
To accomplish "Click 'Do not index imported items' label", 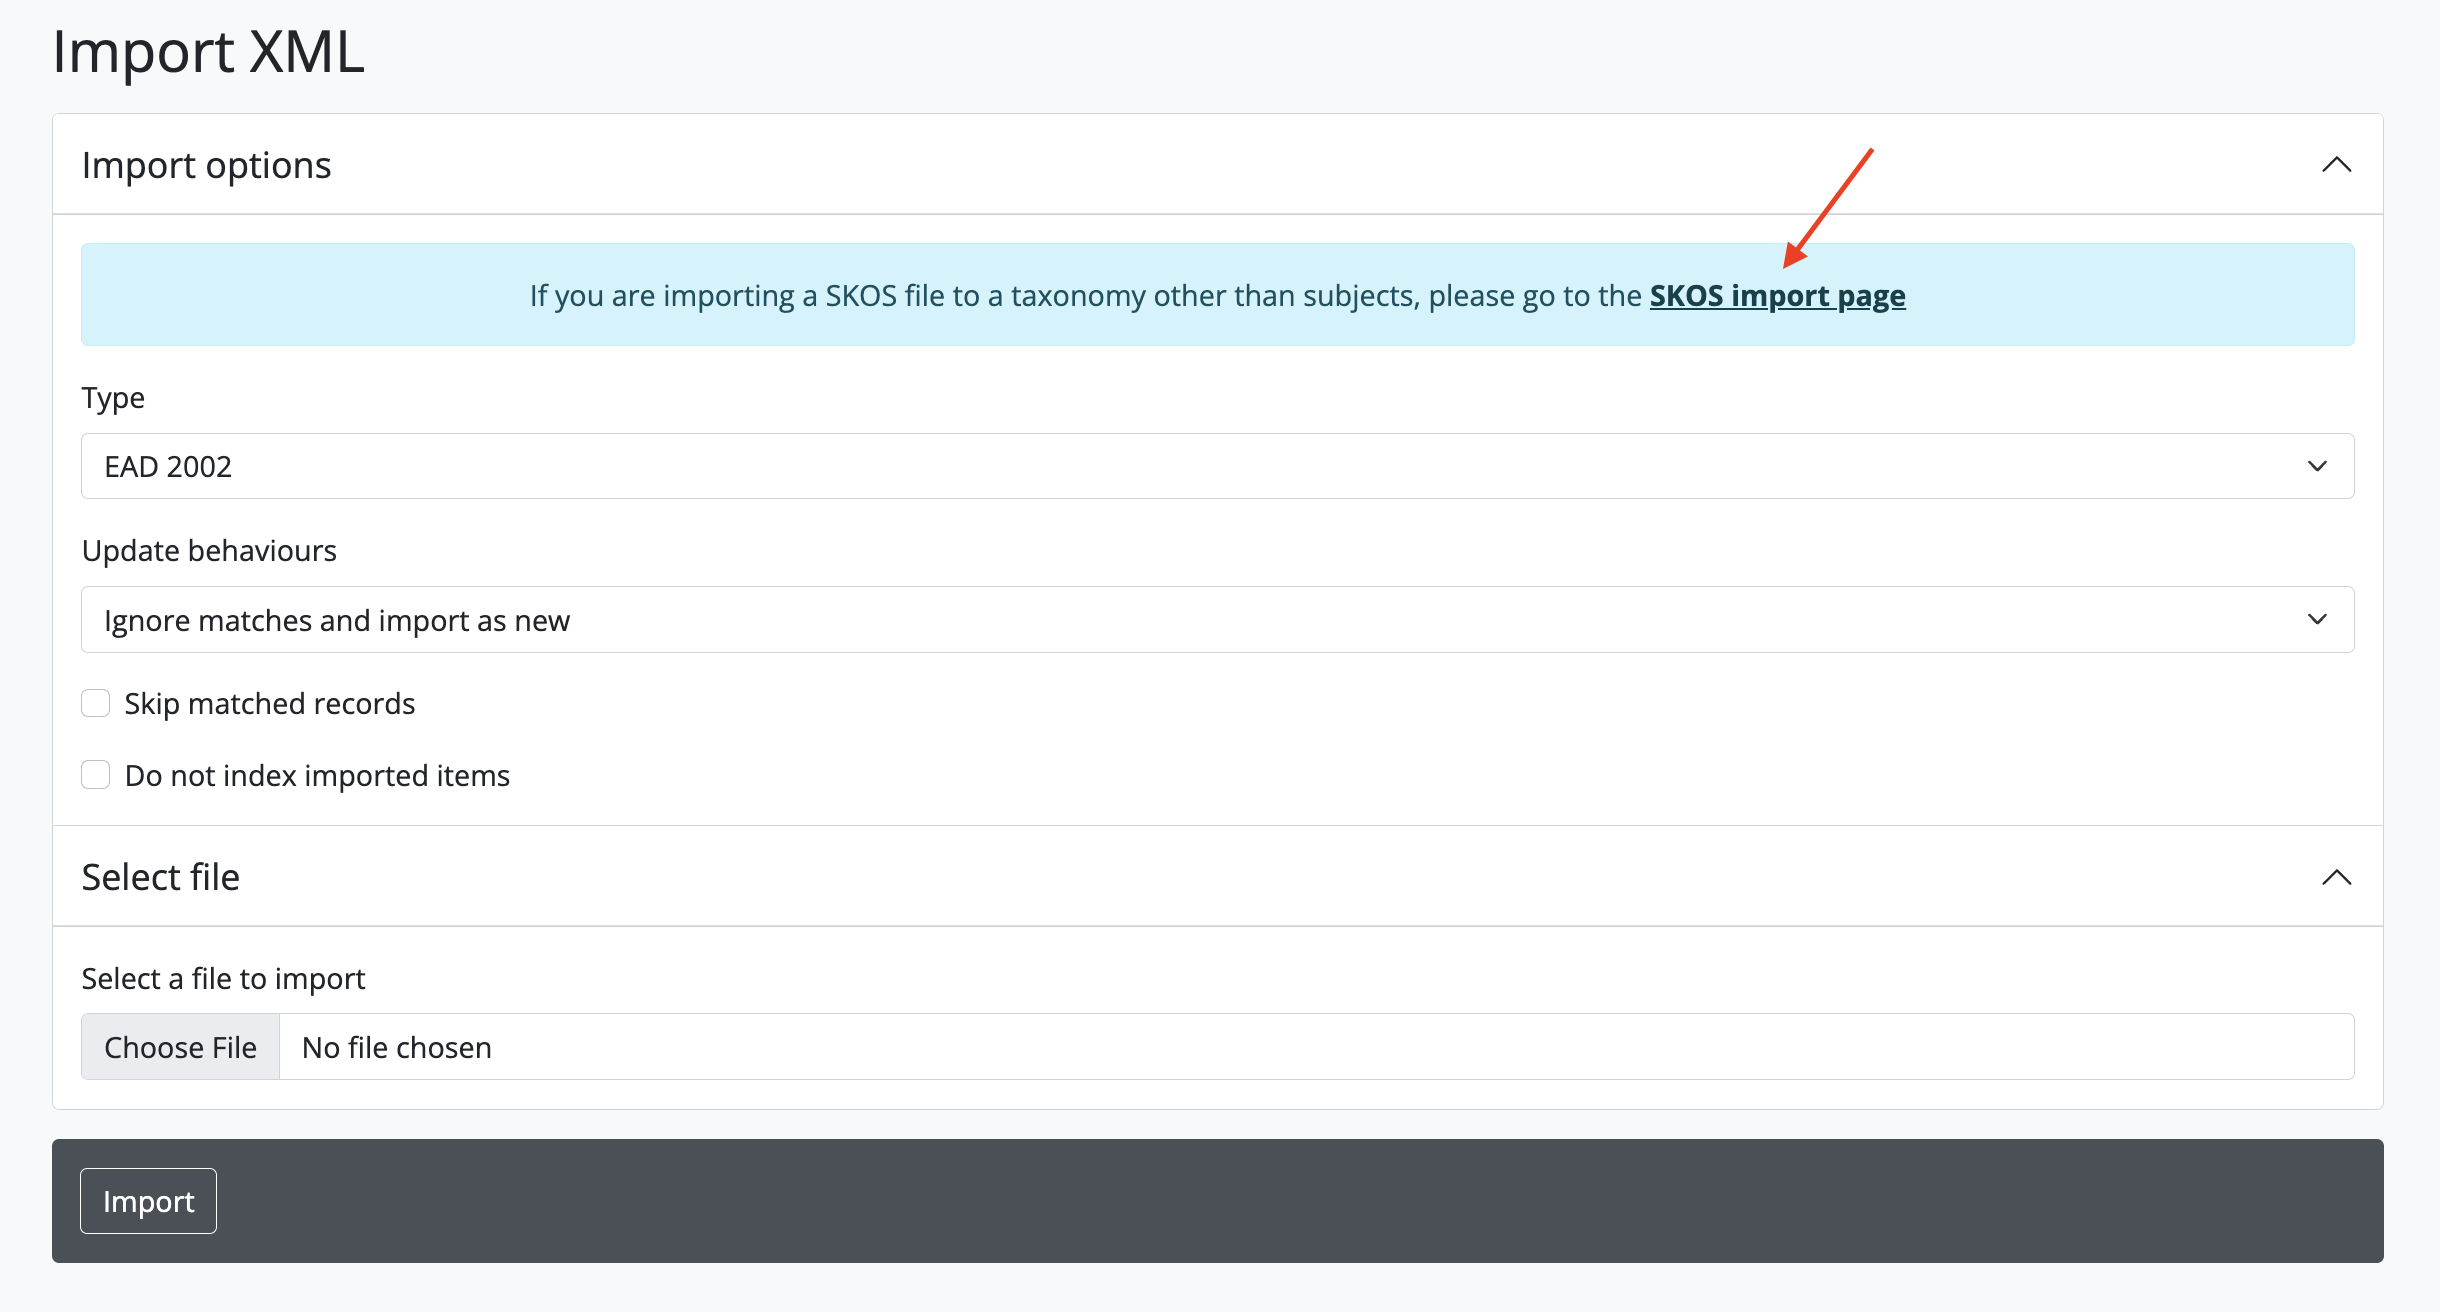I will 317,776.
